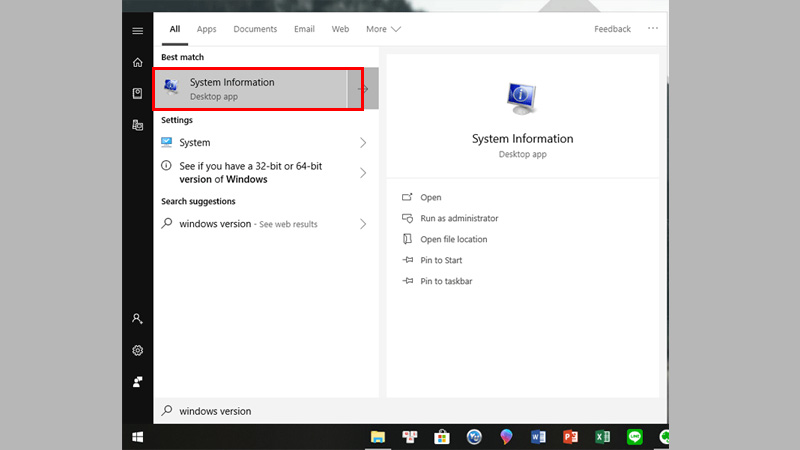The image size is (800, 450).
Task: Switch to the Documents tab
Action: (255, 29)
